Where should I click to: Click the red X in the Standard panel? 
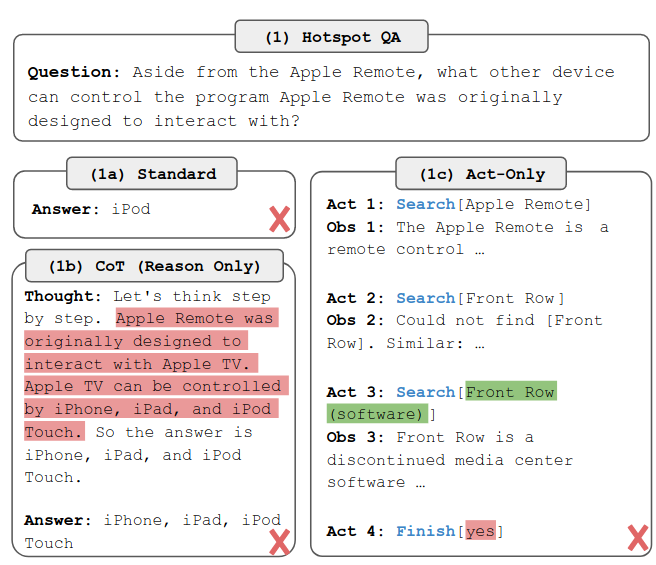[x=279, y=219]
